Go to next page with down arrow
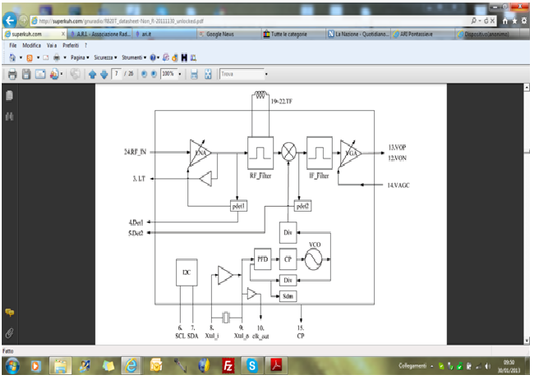The height and width of the screenshot is (379, 552). pos(104,74)
